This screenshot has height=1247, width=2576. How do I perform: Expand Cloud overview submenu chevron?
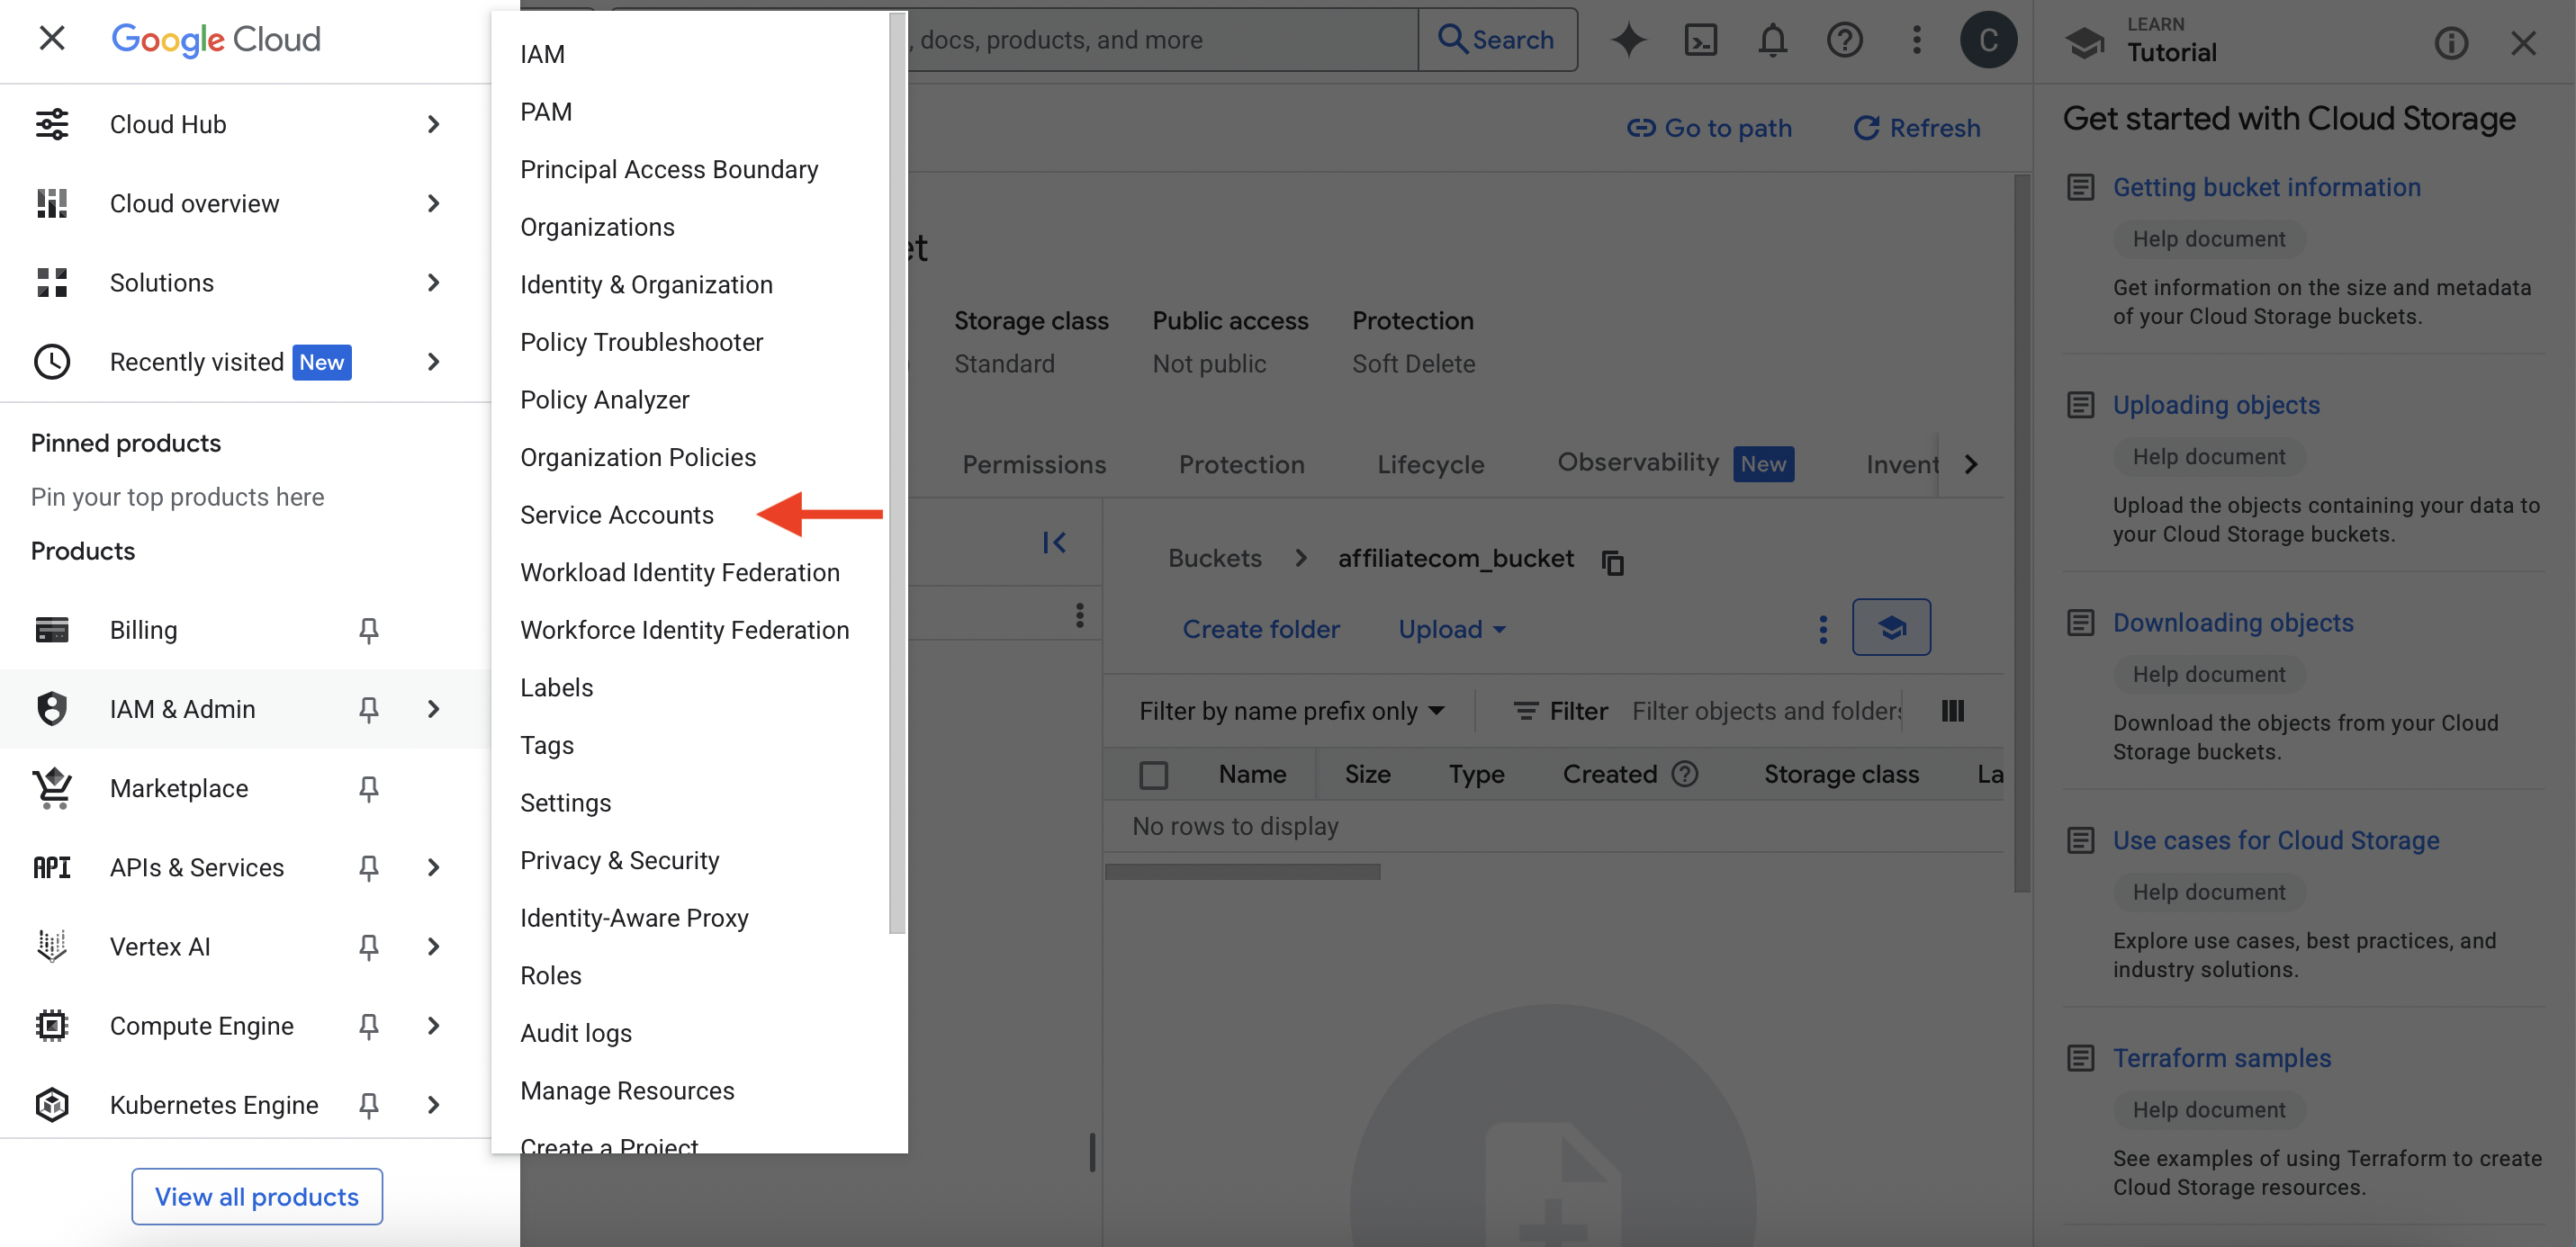tap(433, 203)
